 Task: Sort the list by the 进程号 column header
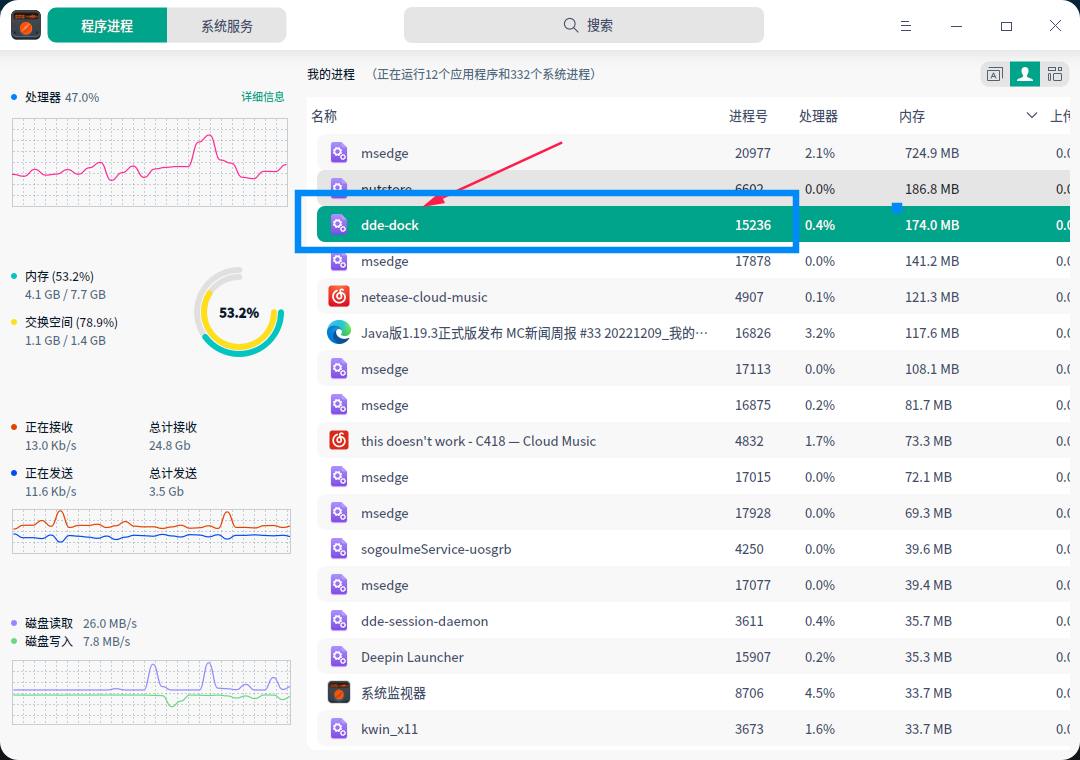(748, 116)
